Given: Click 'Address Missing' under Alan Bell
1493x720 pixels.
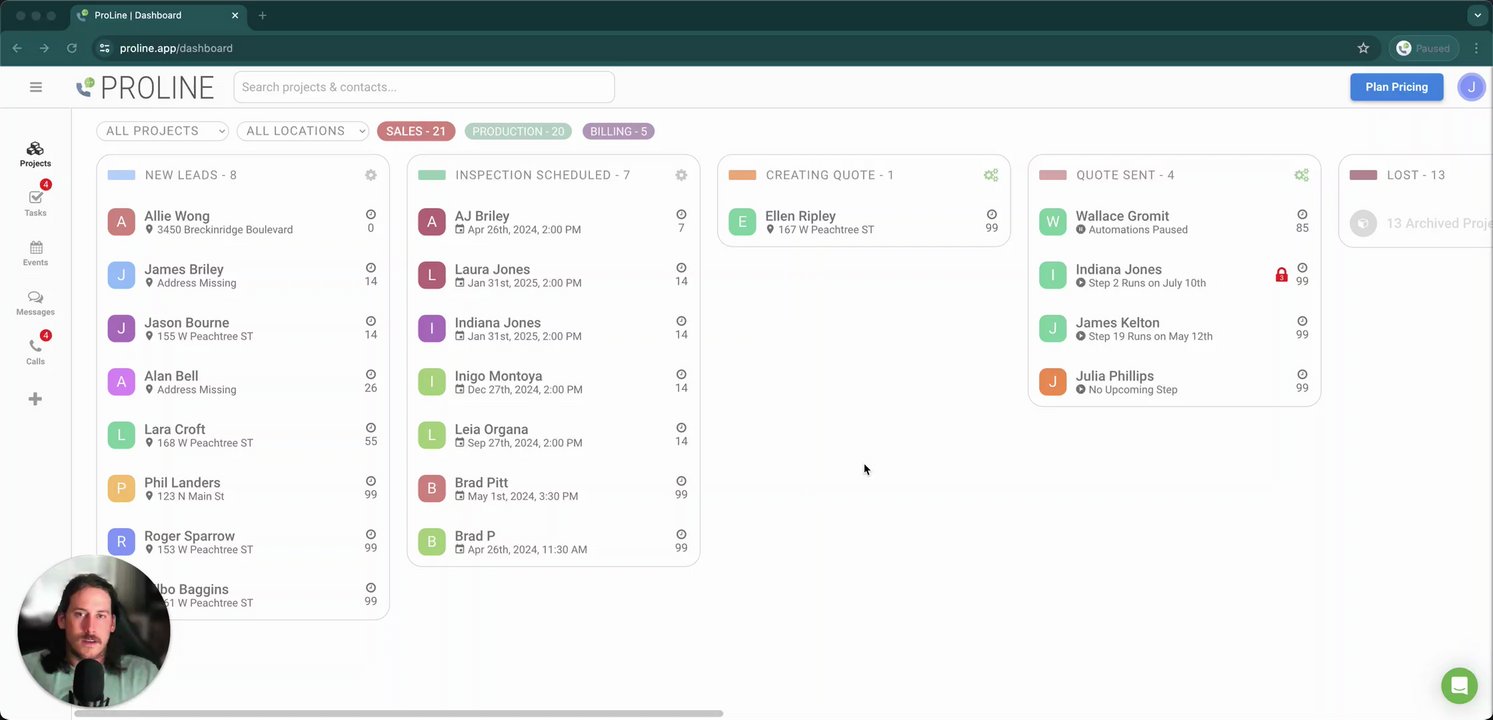Looking at the screenshot, I should coord(197,390).
